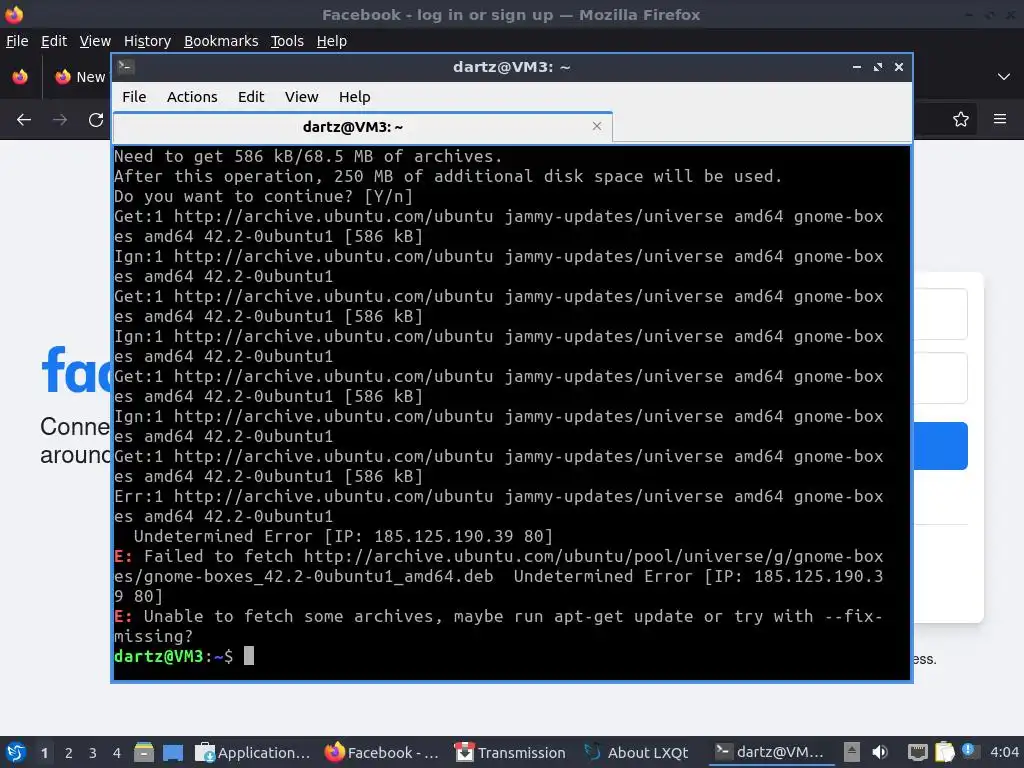1024x768 pixels.
Task: Open the clipboard manager tray icon
Action: point(944,752)
